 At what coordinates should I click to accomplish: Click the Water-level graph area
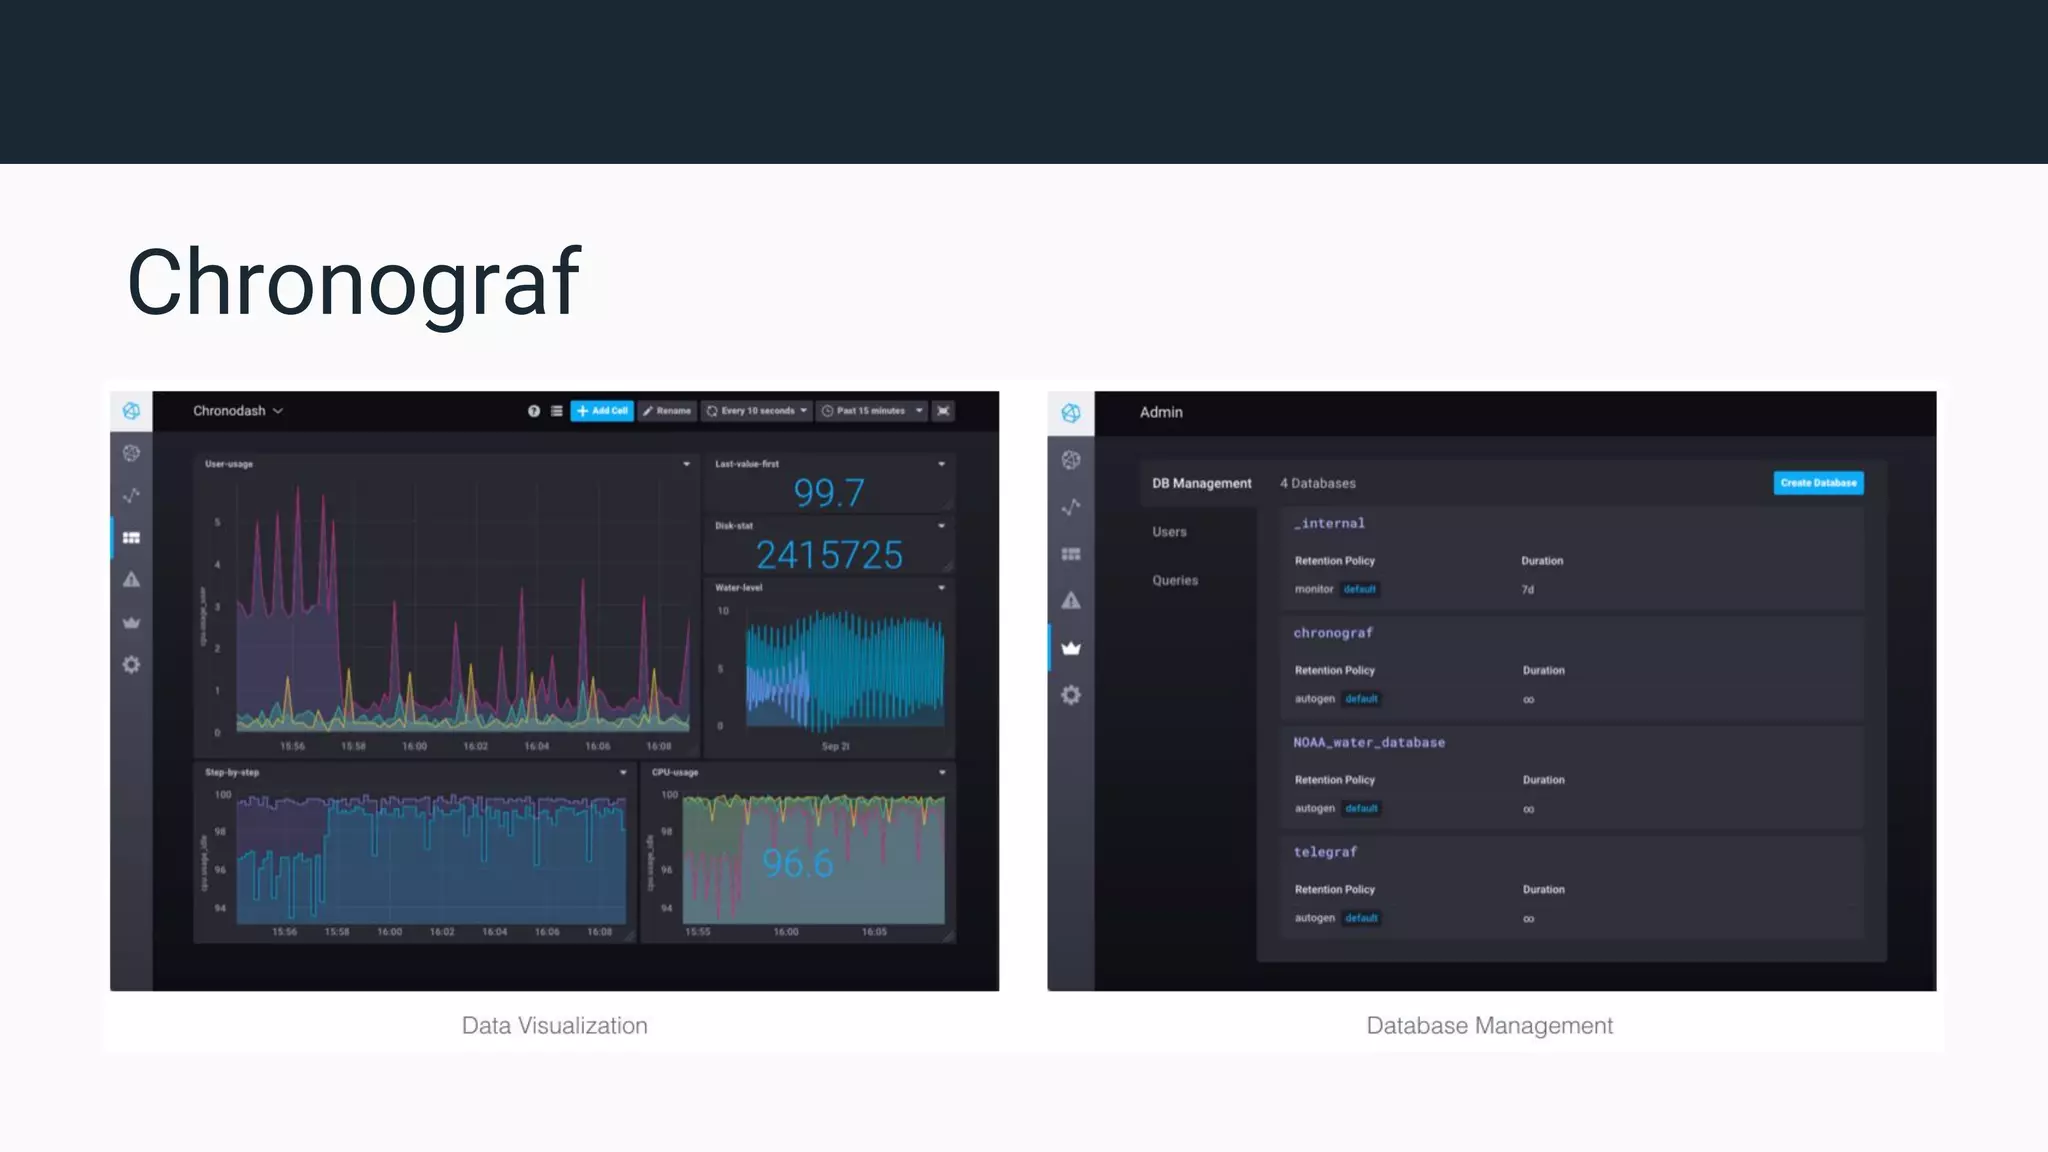click(844, 670)
